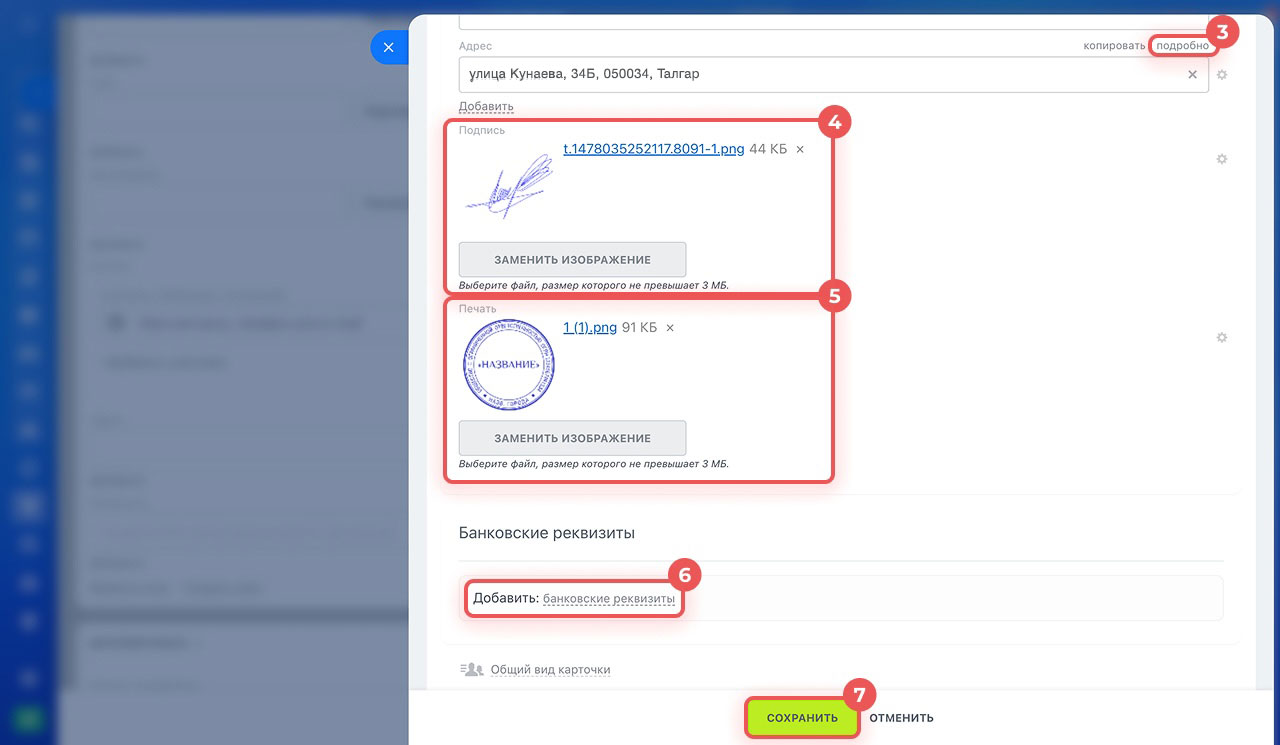The width and height of the screenshot is (1280, 745).
Task: Click Добавить link below the address field
Action: (486, 106)
